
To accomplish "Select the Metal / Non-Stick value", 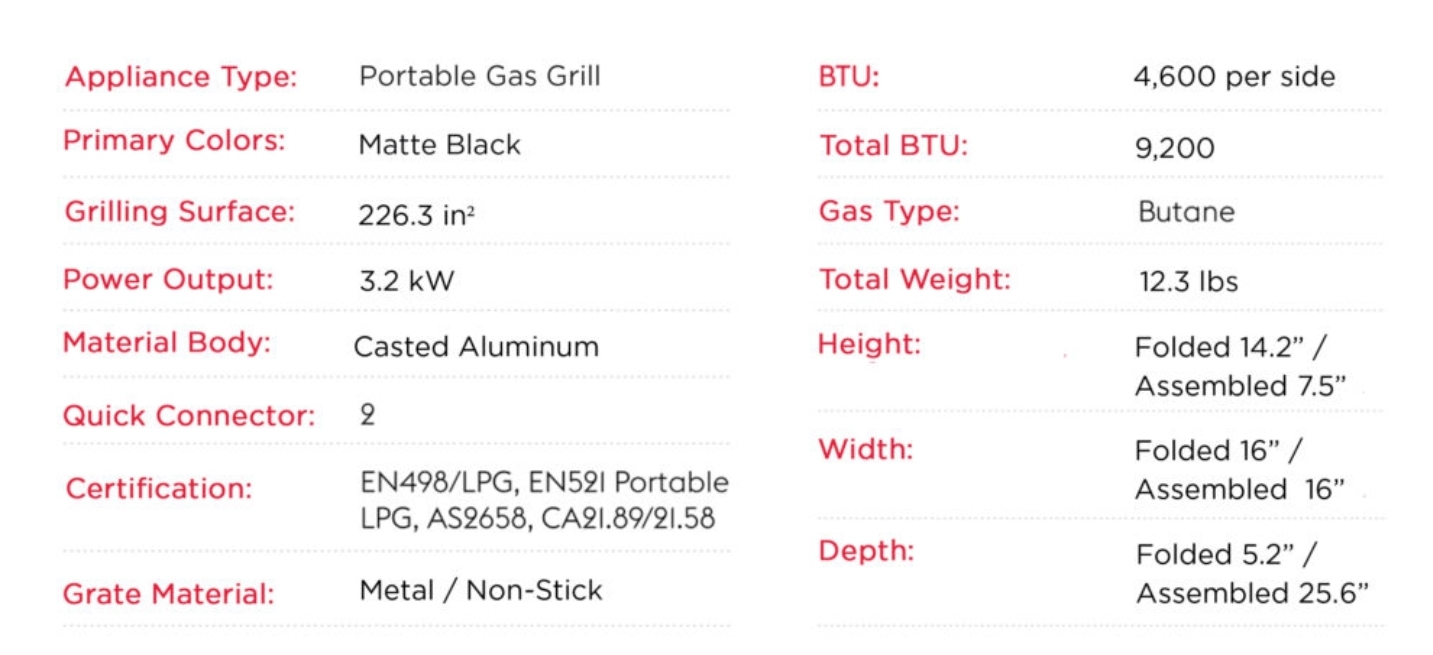I will 481,590.
